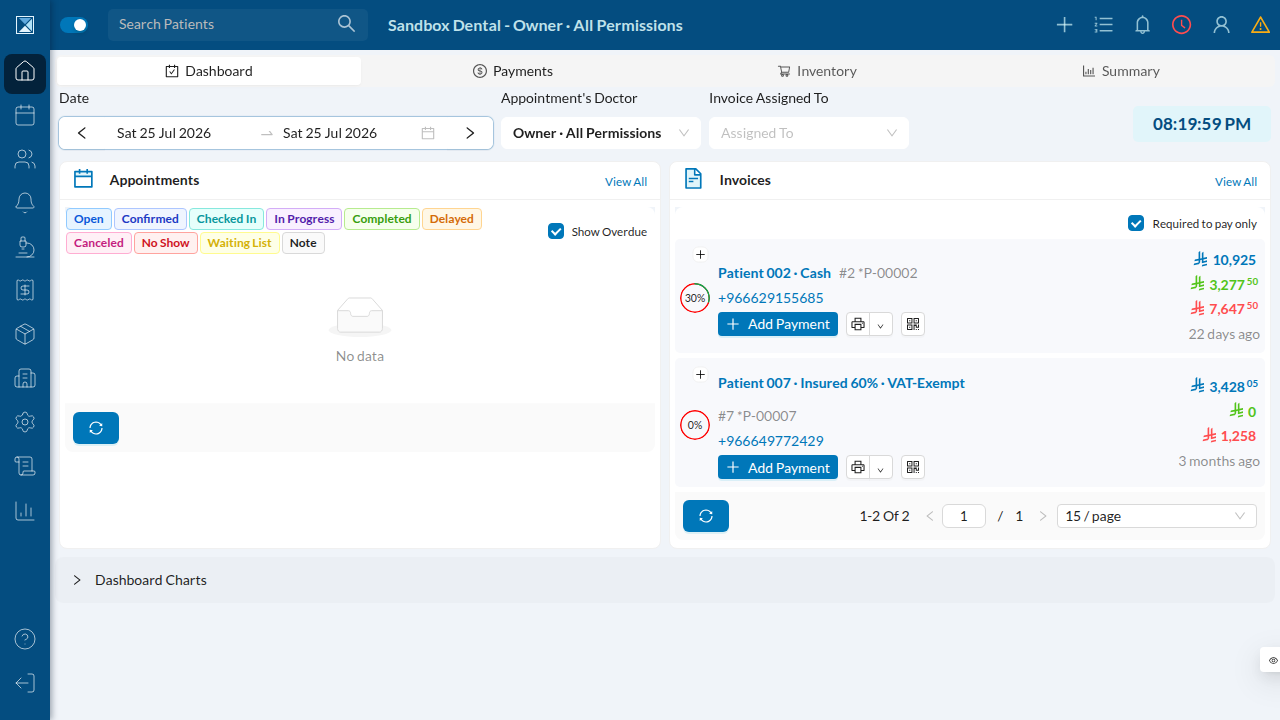This screenshot has width=1280, height=720.
Task: Uncheck Required to pay only checkbox
Action: click(1136, 223)
